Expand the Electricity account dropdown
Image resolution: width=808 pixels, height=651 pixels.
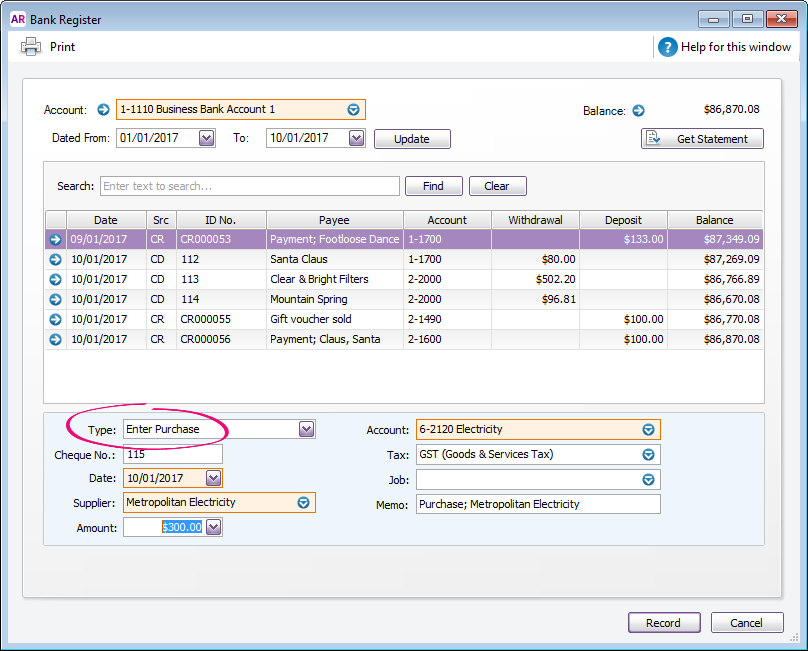pyautogui.click(x=648, y=430)
